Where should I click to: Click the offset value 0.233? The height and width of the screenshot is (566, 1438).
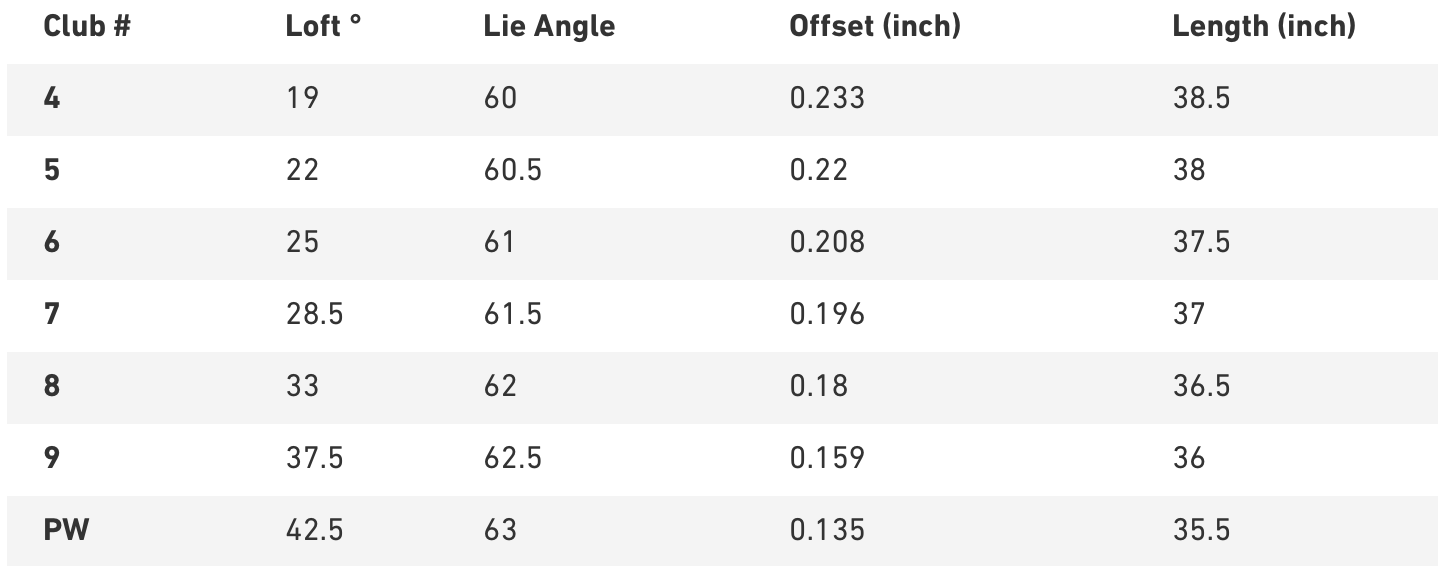click(x=827, y=98)
